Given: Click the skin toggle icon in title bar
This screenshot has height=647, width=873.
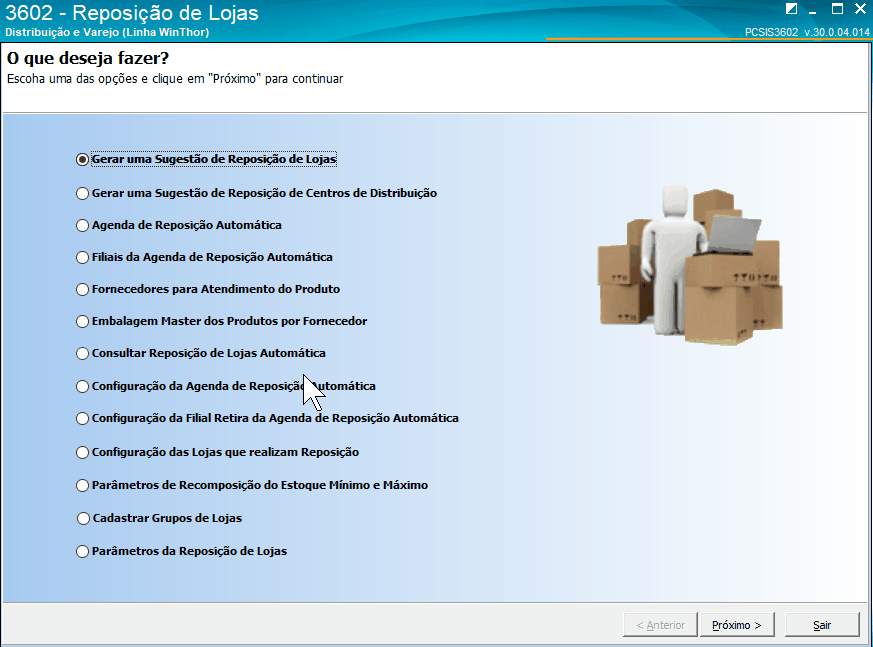Looking at the screenshot, I should coord(791,9).
